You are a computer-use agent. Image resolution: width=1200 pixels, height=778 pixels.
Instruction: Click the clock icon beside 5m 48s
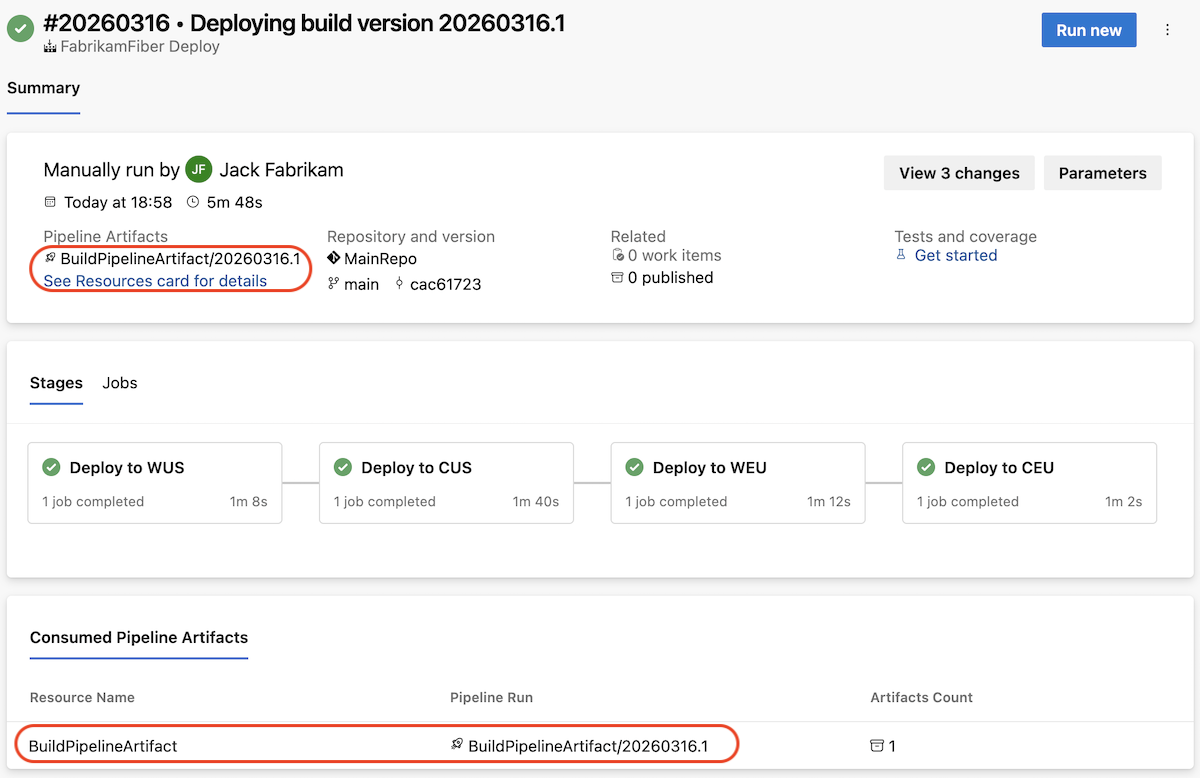pos(193,202)
